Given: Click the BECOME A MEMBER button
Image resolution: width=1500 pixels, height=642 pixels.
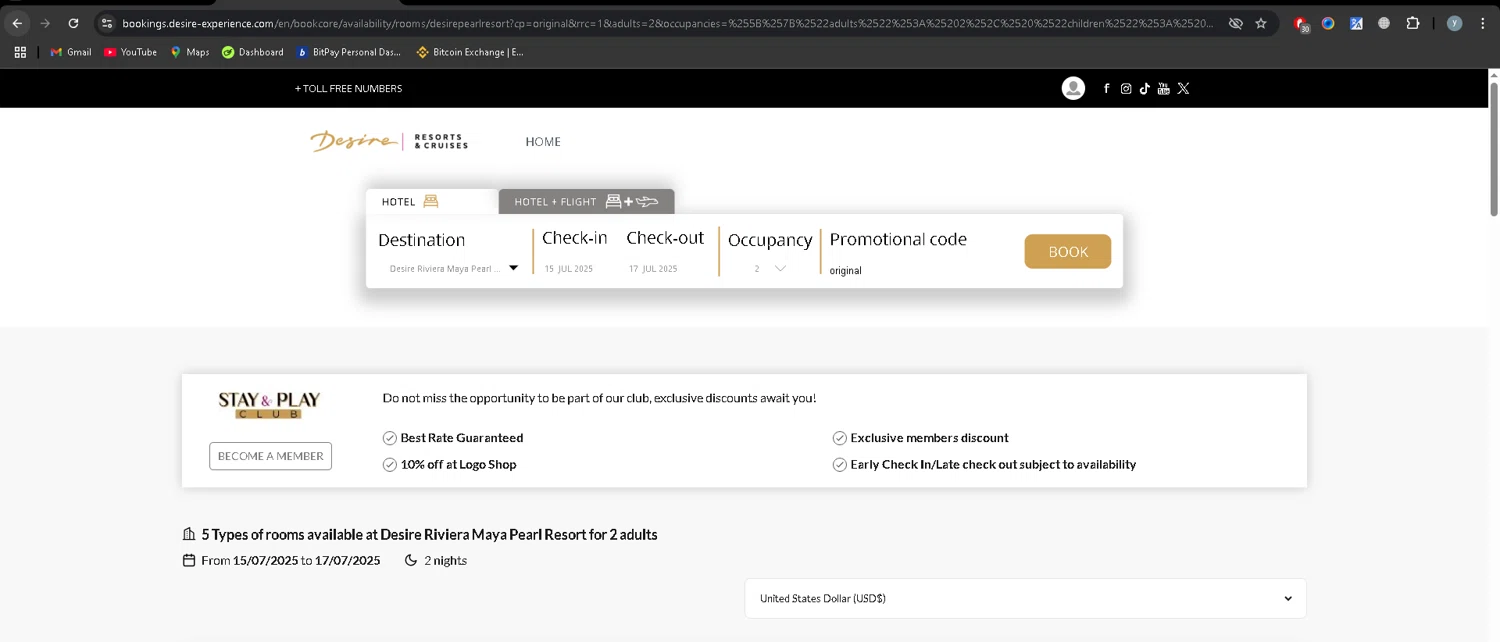Looking at the screenshot, I should [x=270, y=456].
